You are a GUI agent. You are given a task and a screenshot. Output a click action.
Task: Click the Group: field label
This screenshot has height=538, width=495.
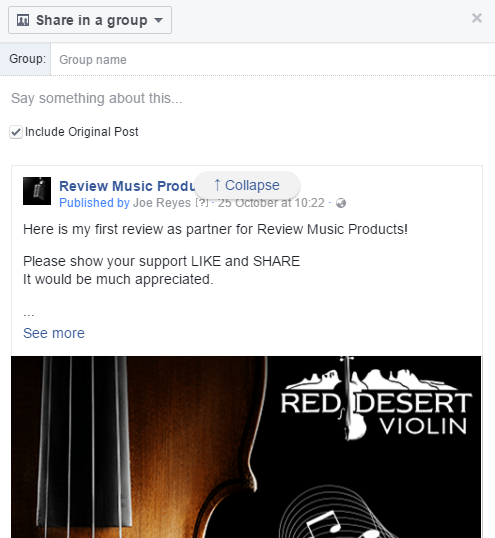[x=27, y=59]
